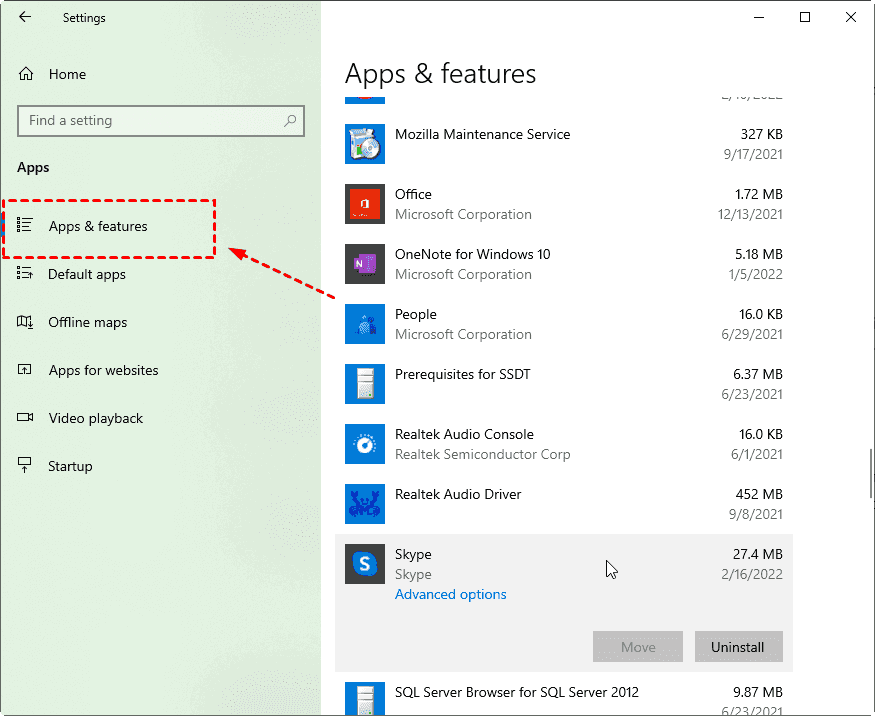Click the Realtek Audio Driver size 452 MB
This screenshot has height=716, width=875.
pos(759,494)
